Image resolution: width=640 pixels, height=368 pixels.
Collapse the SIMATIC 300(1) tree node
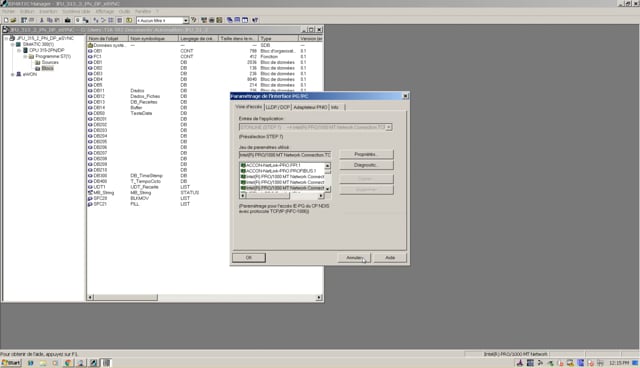coord(13,44)
